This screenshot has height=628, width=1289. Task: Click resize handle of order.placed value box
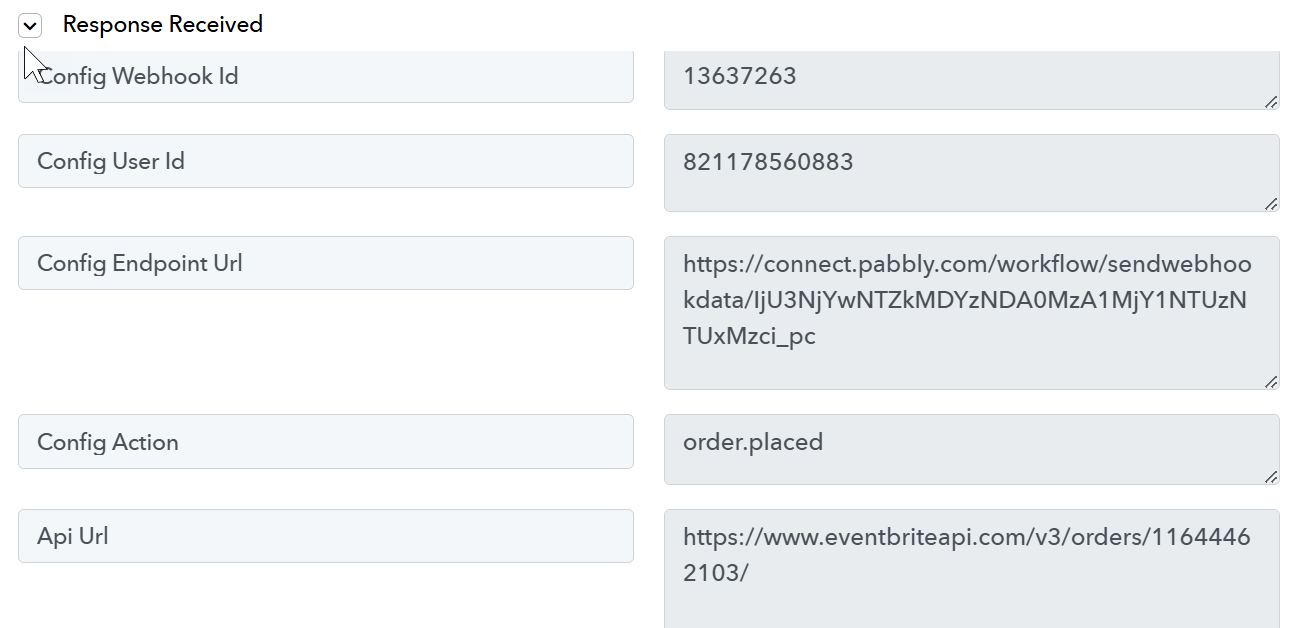point(1271,477)
